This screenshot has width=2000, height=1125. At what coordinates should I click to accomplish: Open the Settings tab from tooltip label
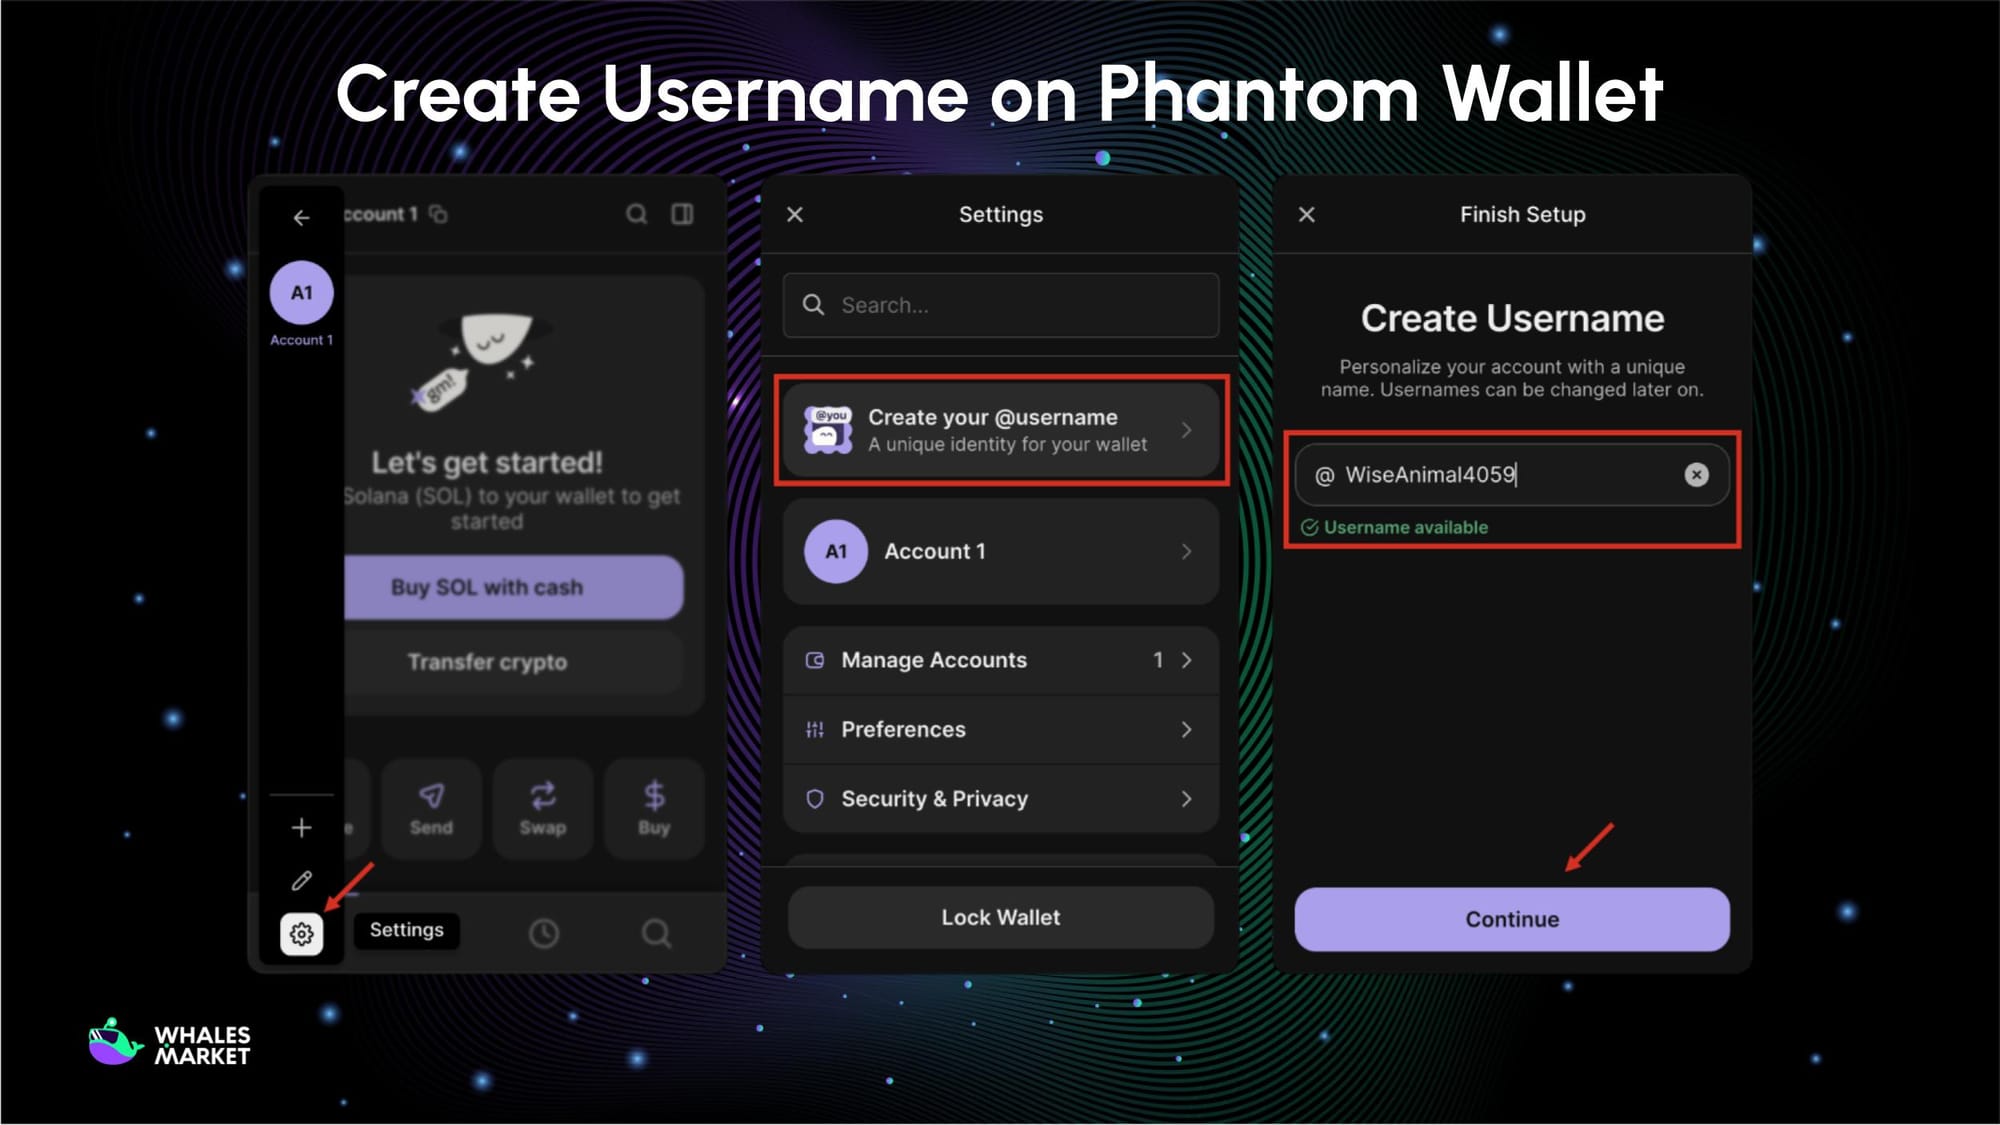click(406, 930)
